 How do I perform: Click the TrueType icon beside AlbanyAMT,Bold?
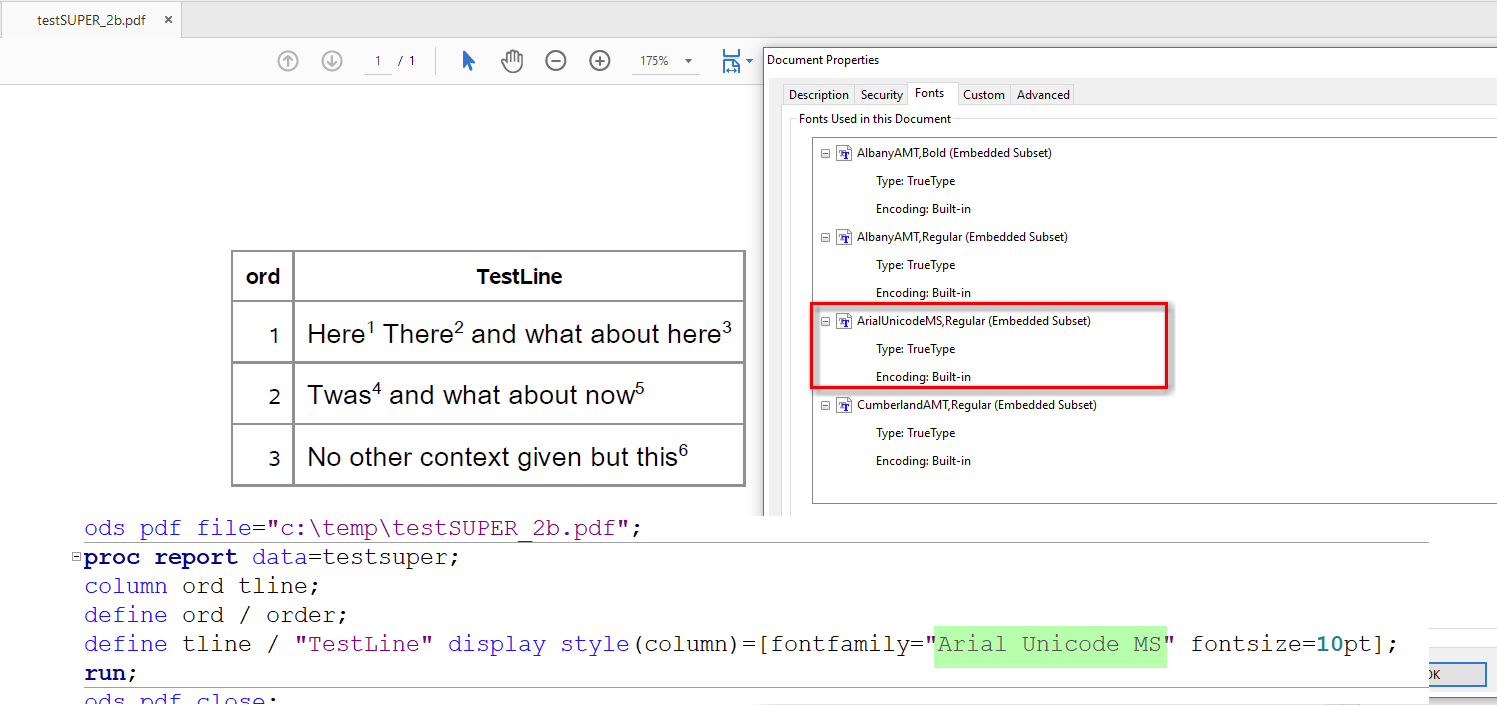pos(844,152)
